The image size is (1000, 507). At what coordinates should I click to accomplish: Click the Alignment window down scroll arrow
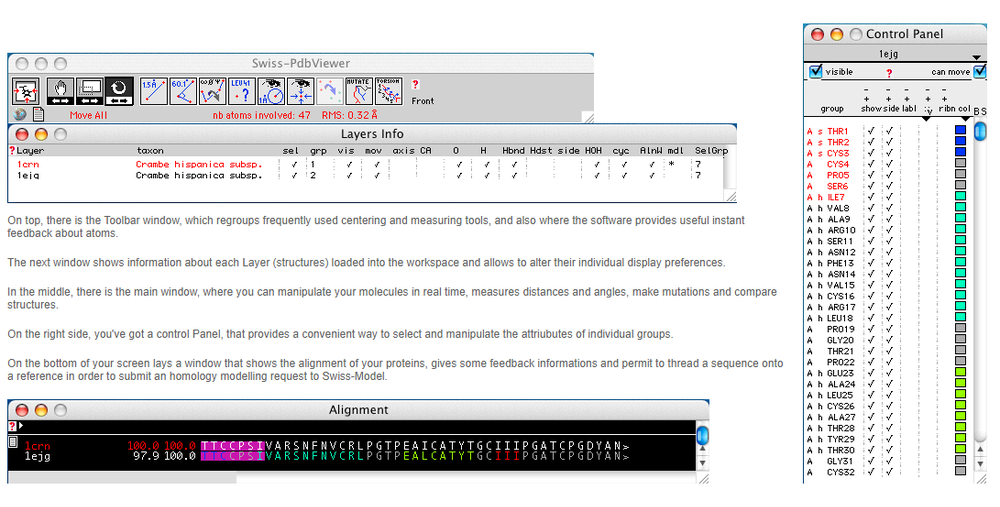tap(703, 463)
